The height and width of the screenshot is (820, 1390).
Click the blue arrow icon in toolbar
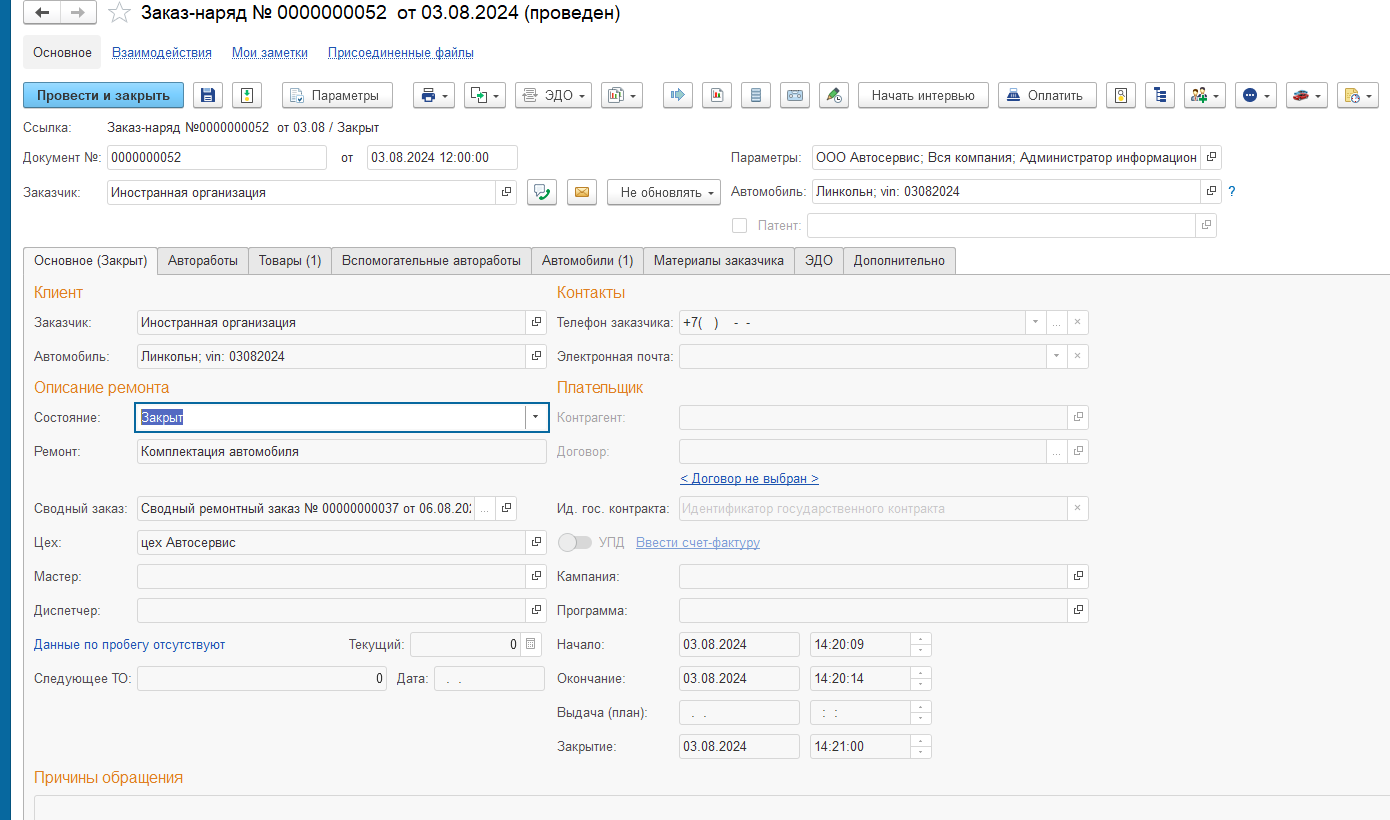pyautogui.click(x=677, y=95)
